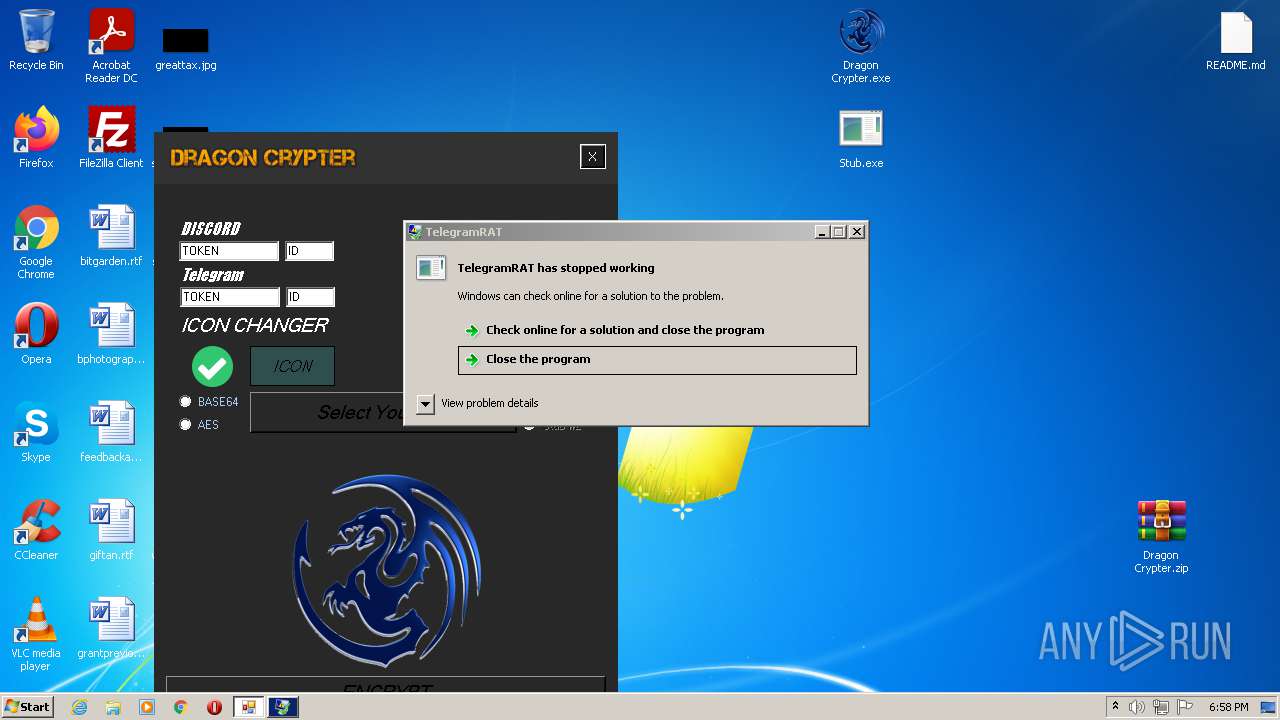Open VLC media player shortcut

[x=36, y=634]
